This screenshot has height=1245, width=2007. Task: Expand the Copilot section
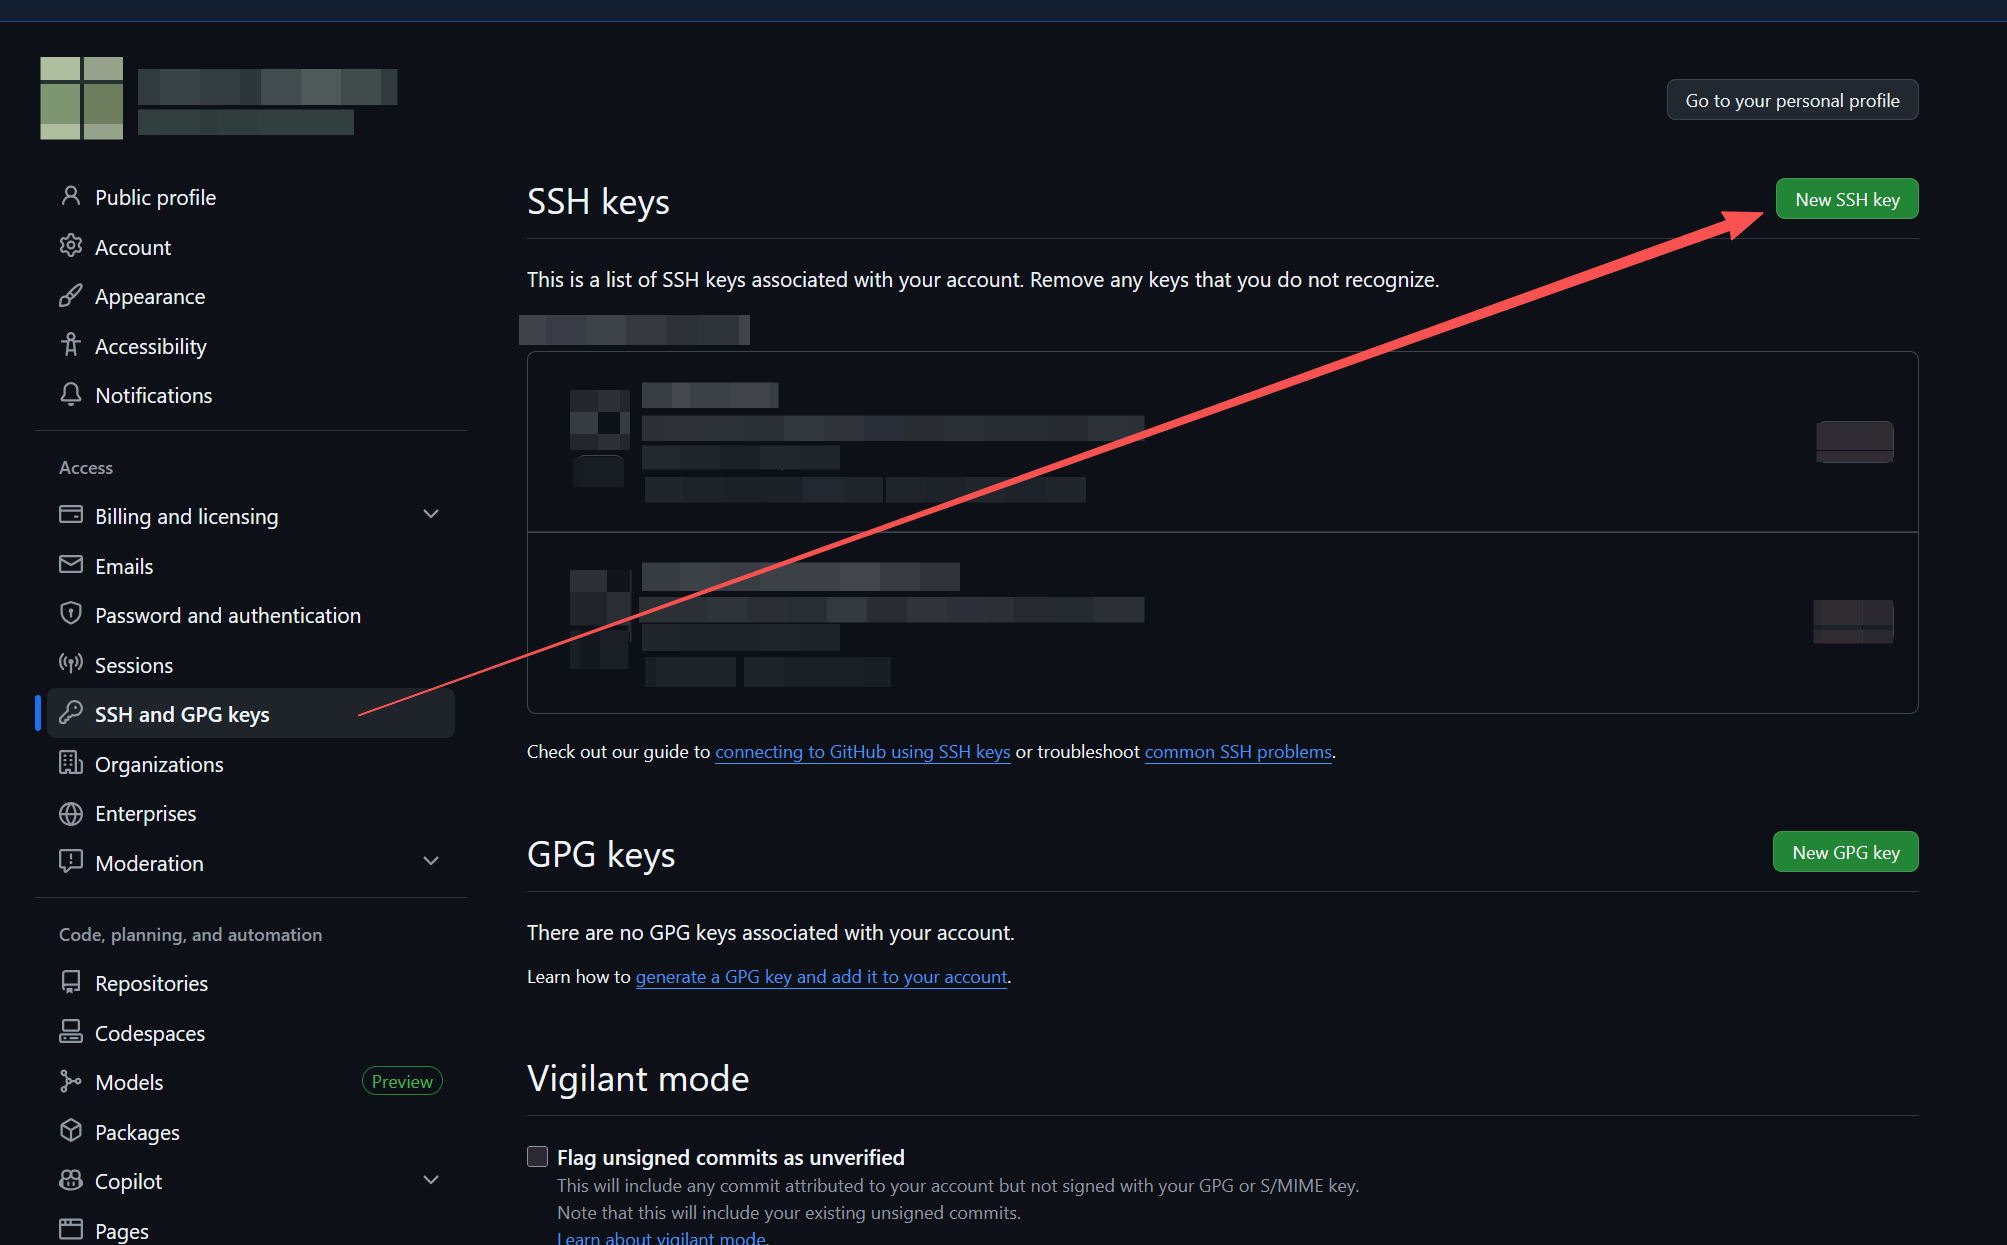pos(431,1179)
